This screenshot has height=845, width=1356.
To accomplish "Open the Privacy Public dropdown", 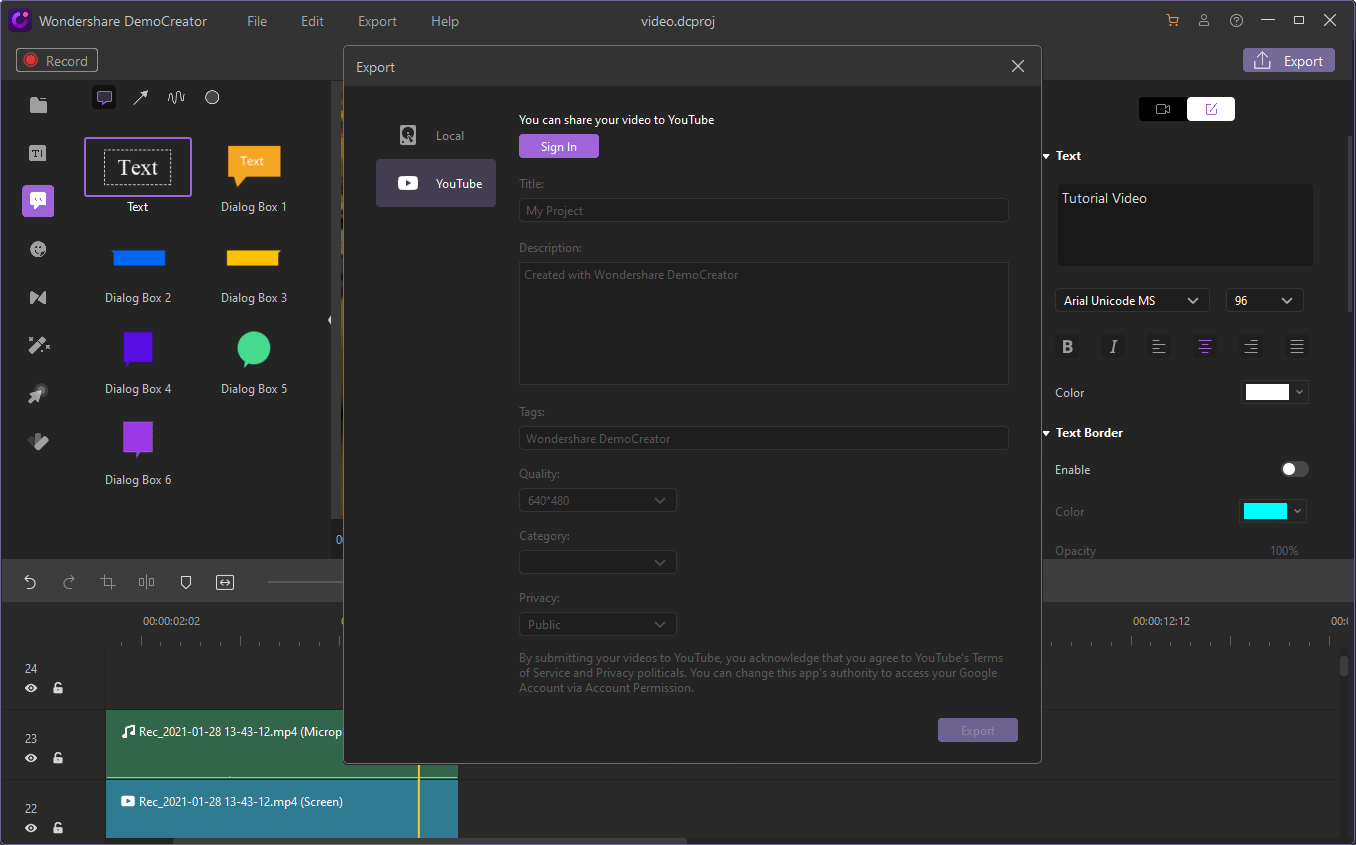I will click(x=598, y=624).
